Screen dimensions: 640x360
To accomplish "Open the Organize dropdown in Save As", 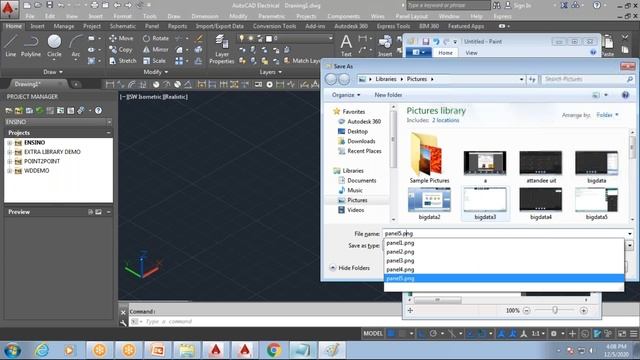I will coord(346,95).
